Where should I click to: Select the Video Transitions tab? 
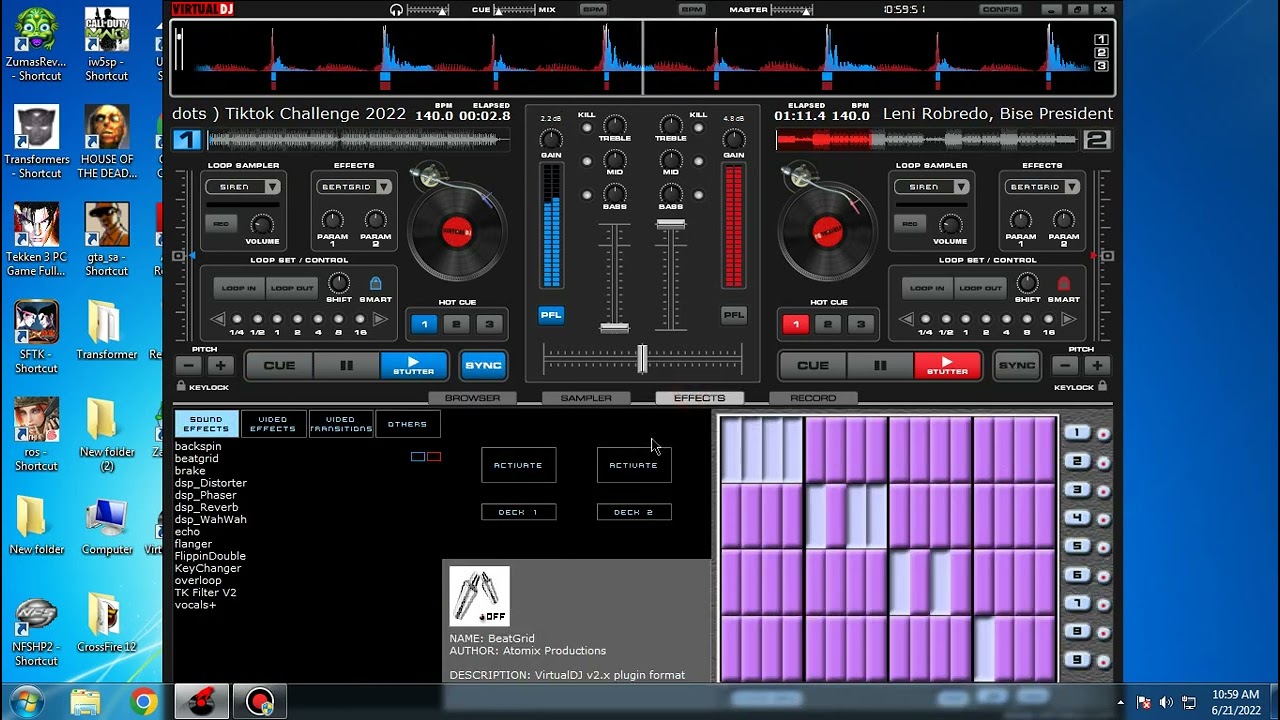pos(340,424)
